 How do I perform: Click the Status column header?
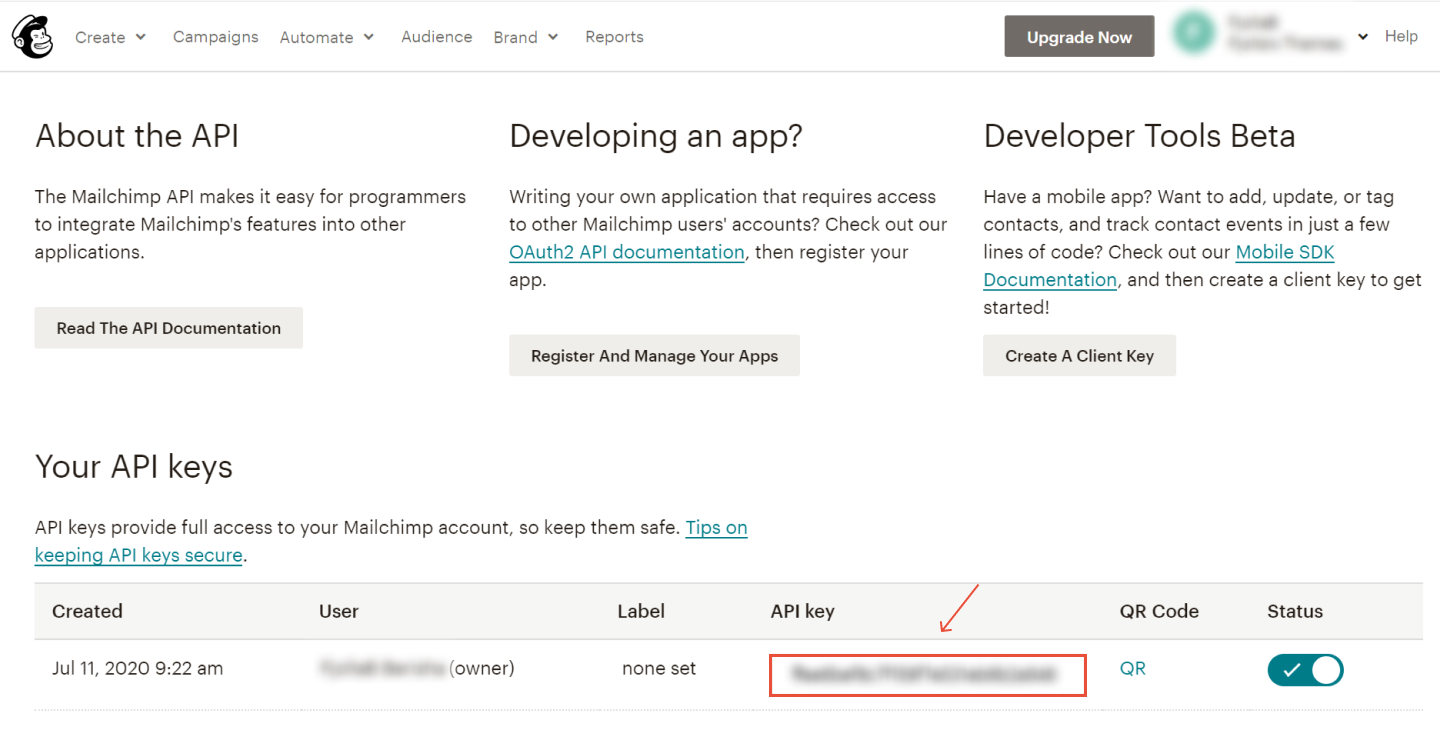pyautogui.click(x=1295, y=611)
